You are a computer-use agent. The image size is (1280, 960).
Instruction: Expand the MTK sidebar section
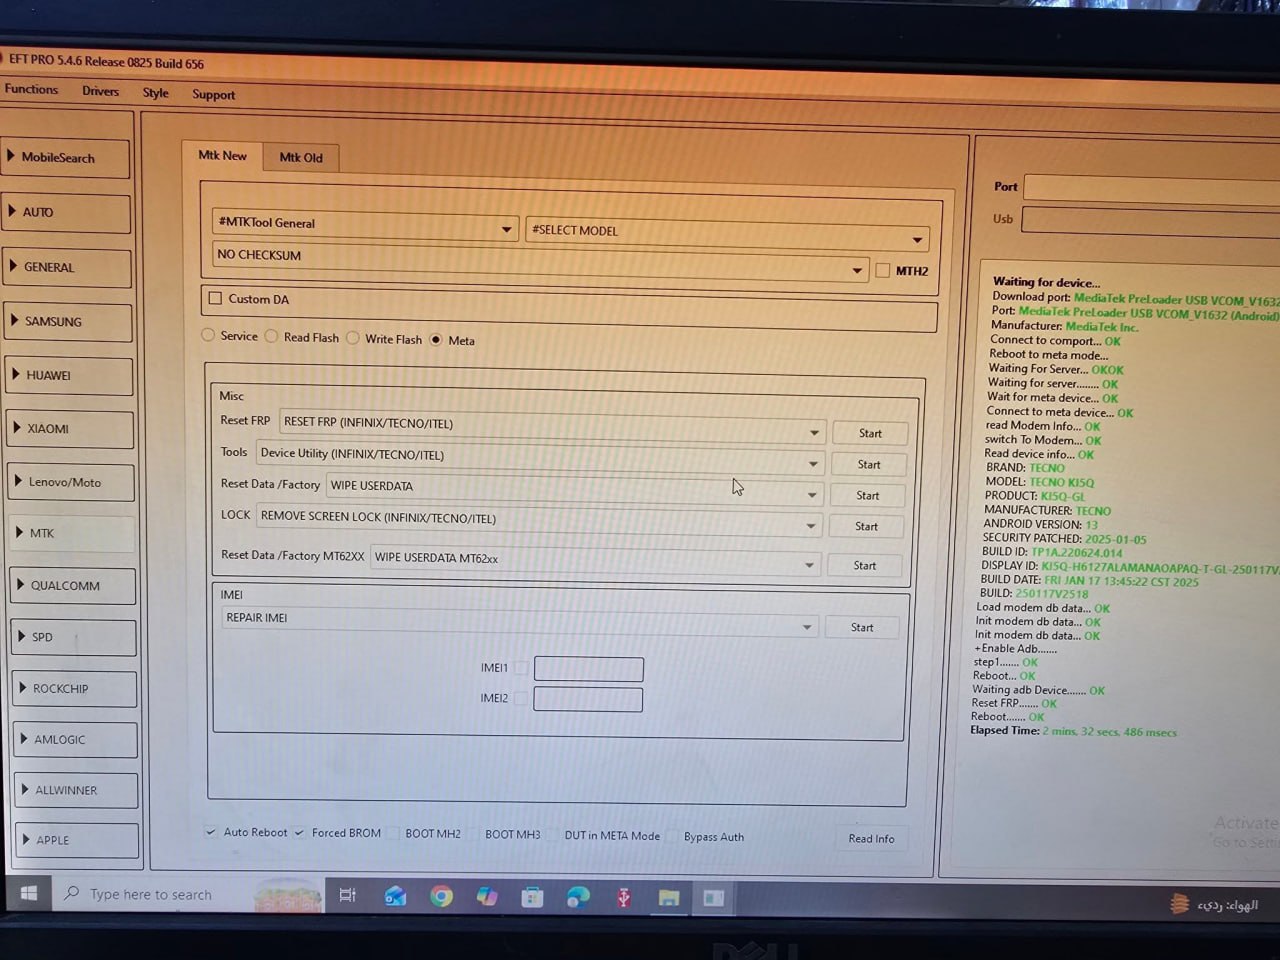[73, 533]
